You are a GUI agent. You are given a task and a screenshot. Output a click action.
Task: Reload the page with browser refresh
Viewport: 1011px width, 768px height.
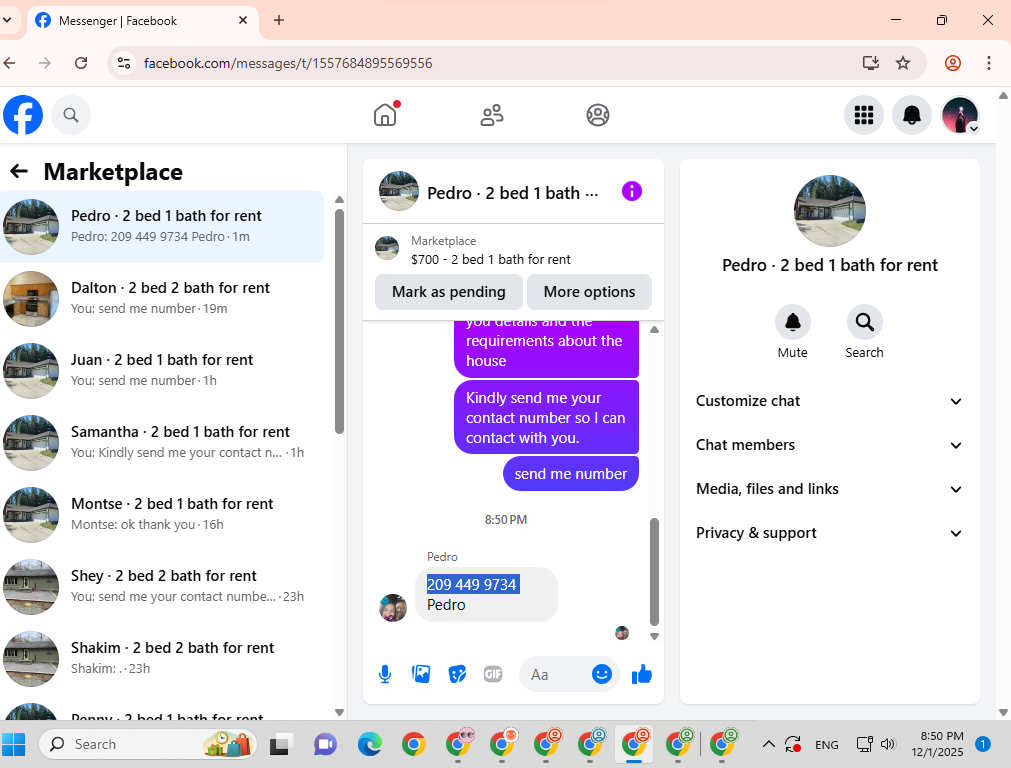pos(81,63)
